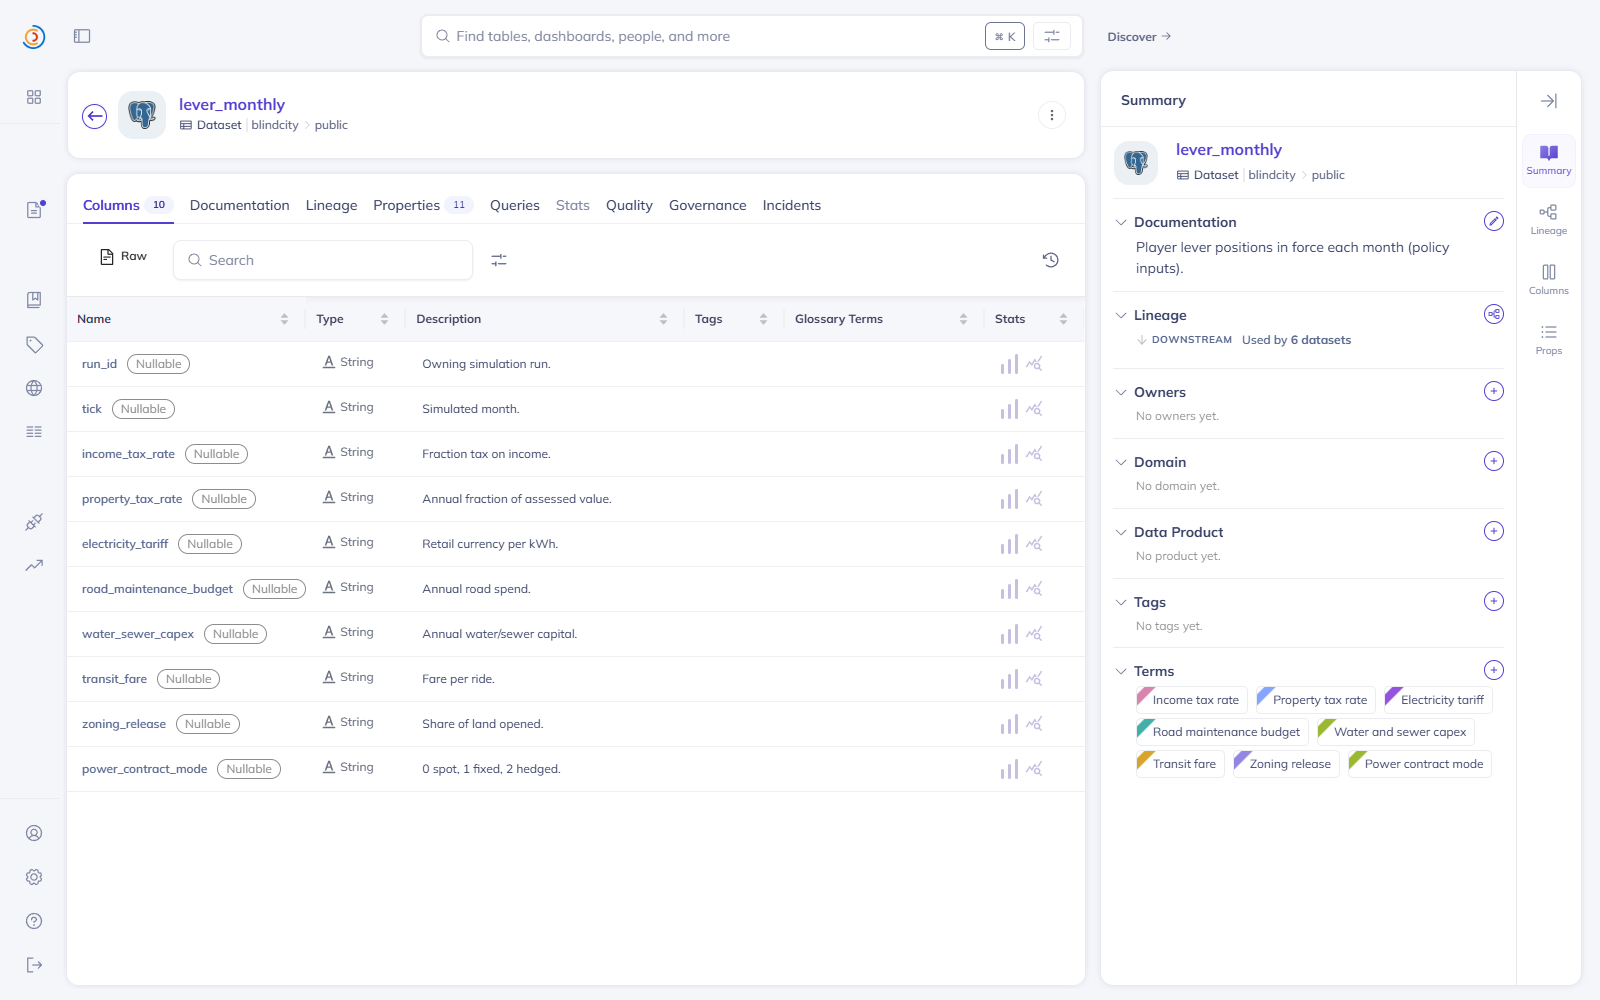1600x1000 pixels.
Task: Open the three-dot menu for lever_monthly
Action: pos(1051,115)
